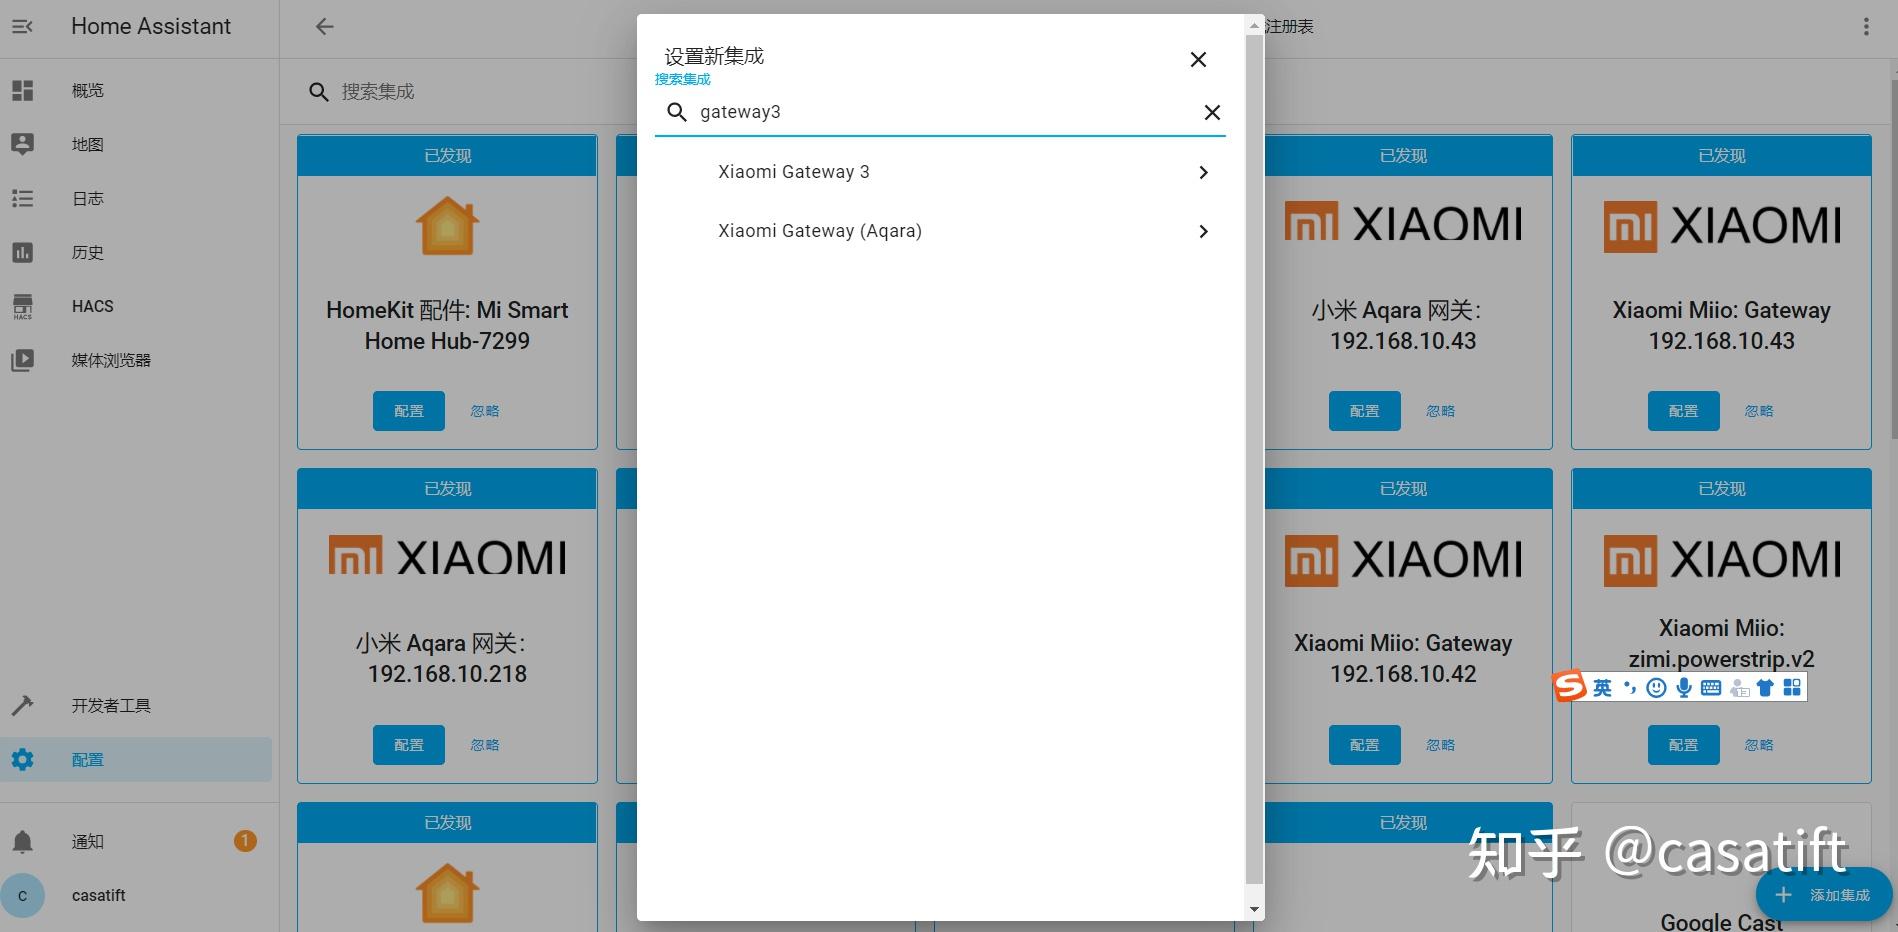This screenshot has height=932, width=1898.
Task: Open the 注册表 tab behind the dialog
Action: pyautogui.click(x=1289, y=27)
